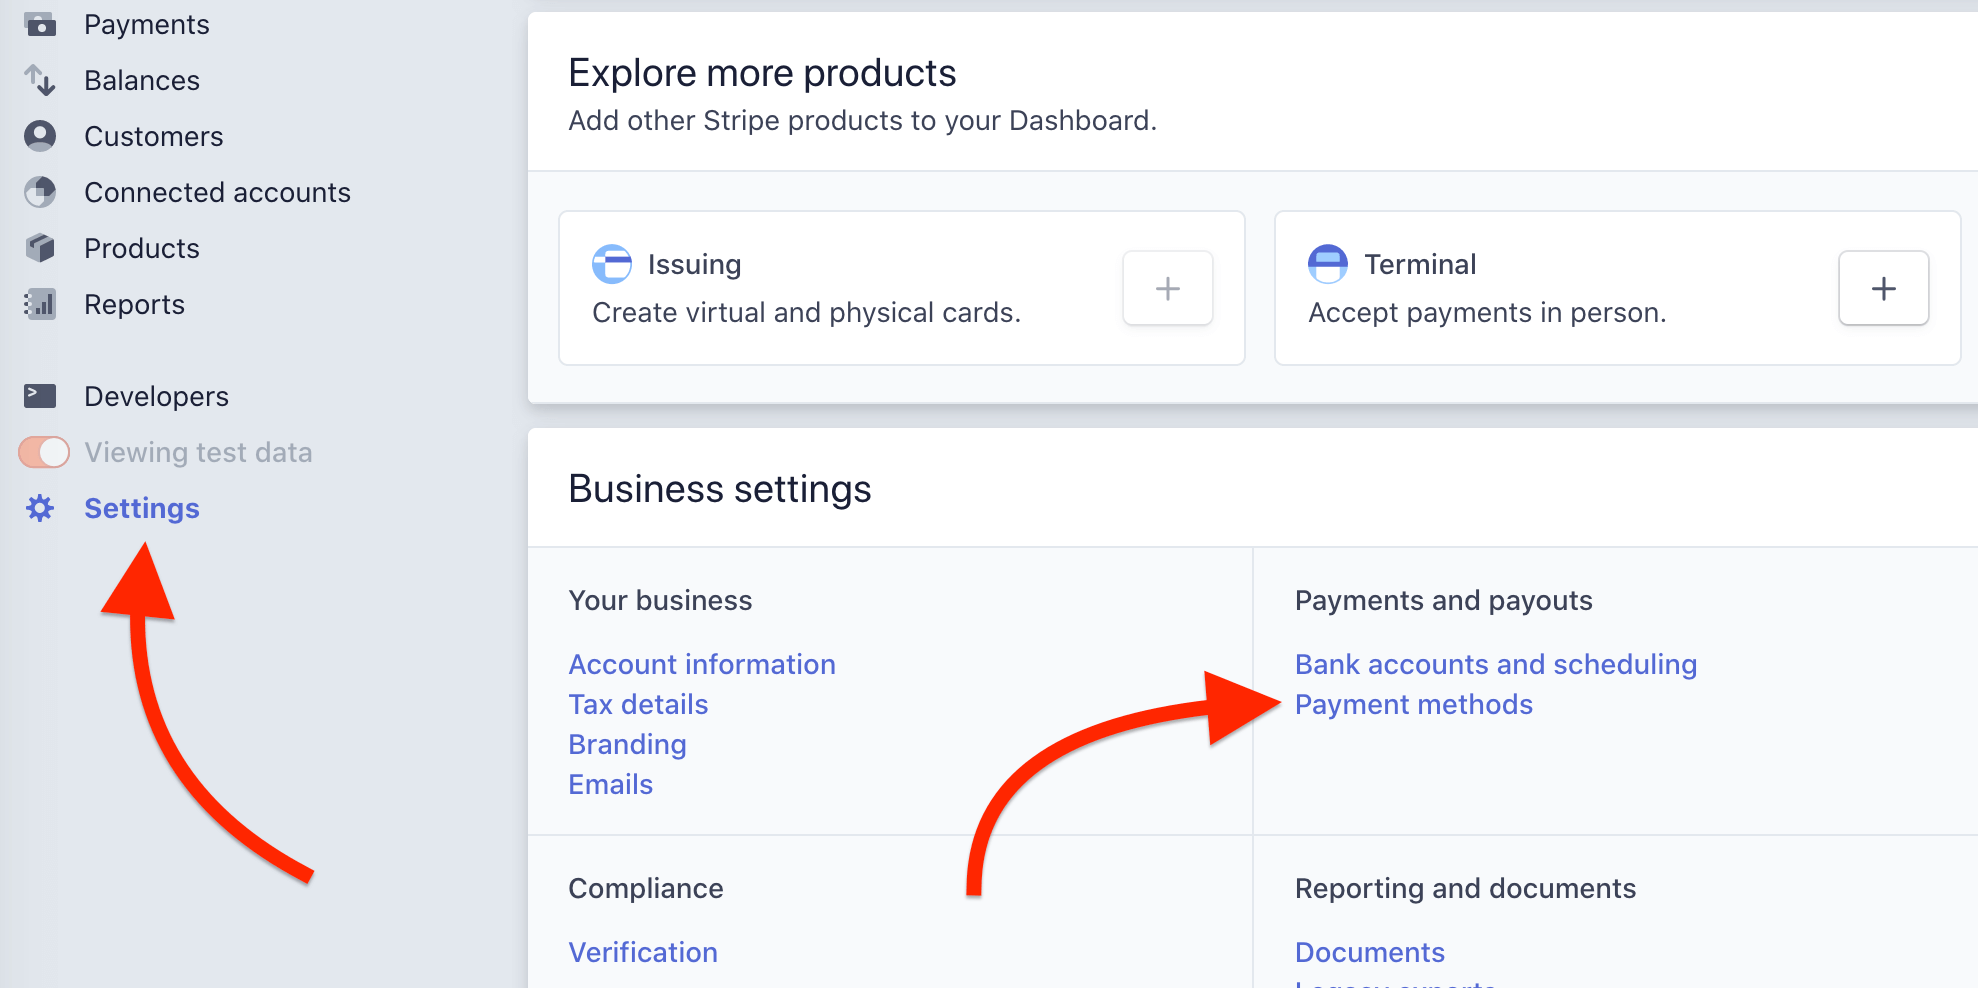Viewport: 1978px width, 988px height.
Task: Click the Payments sidebar icon
Action: click(40, 24)
